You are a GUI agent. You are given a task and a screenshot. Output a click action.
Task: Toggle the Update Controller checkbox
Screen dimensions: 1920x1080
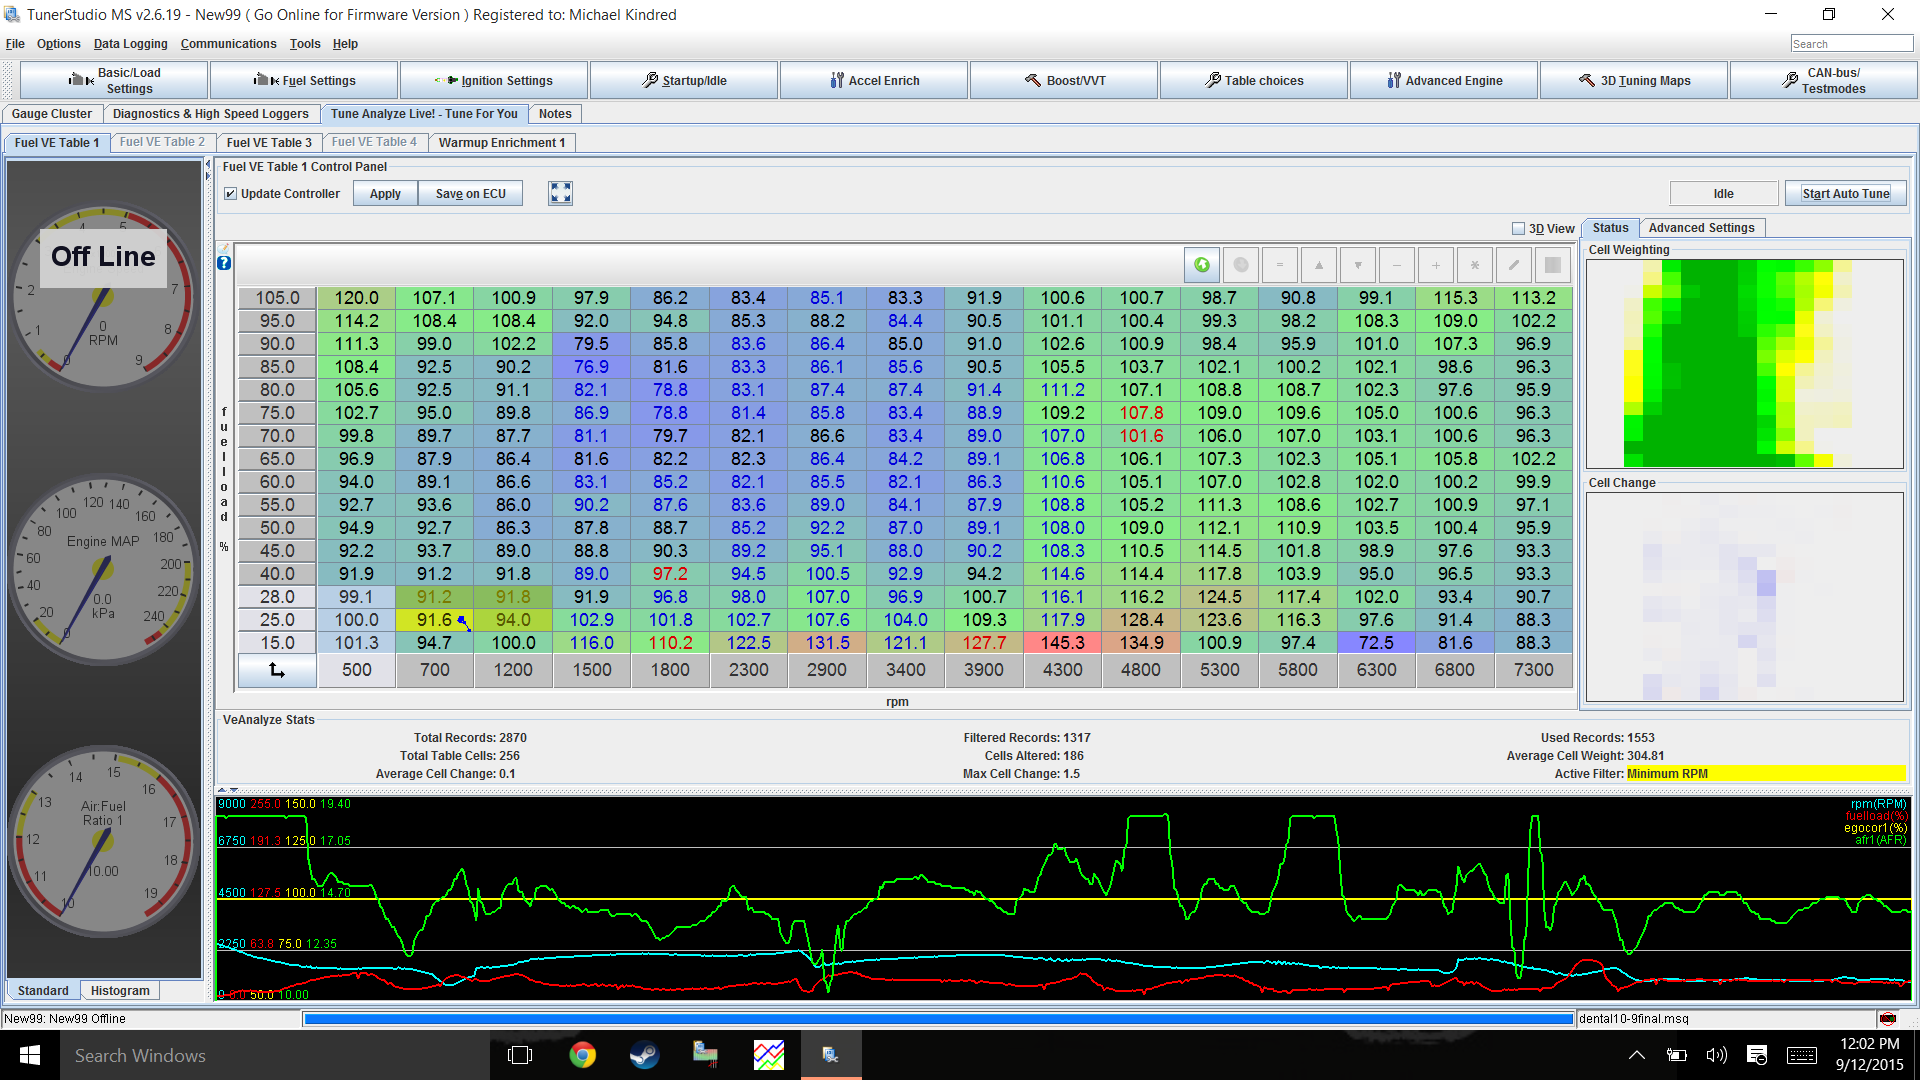(231, 194)
